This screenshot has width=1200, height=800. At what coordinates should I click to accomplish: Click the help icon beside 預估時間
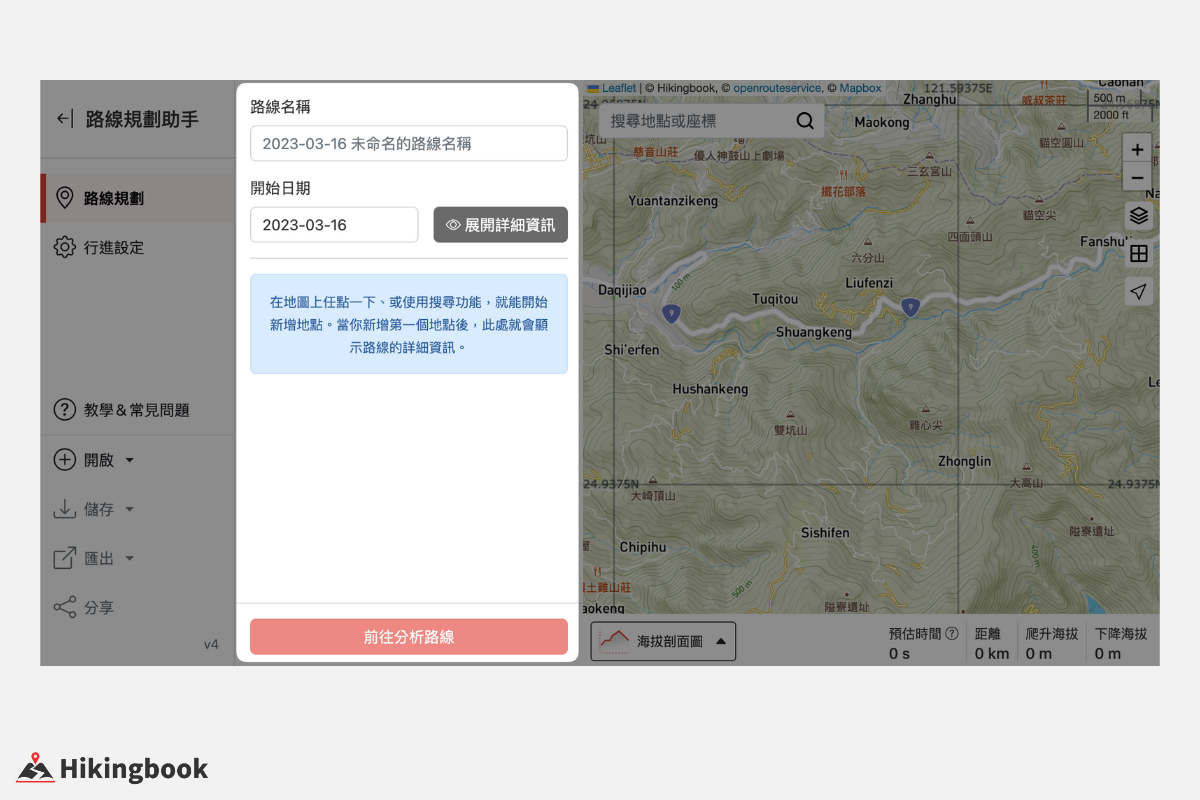[952, 633]
